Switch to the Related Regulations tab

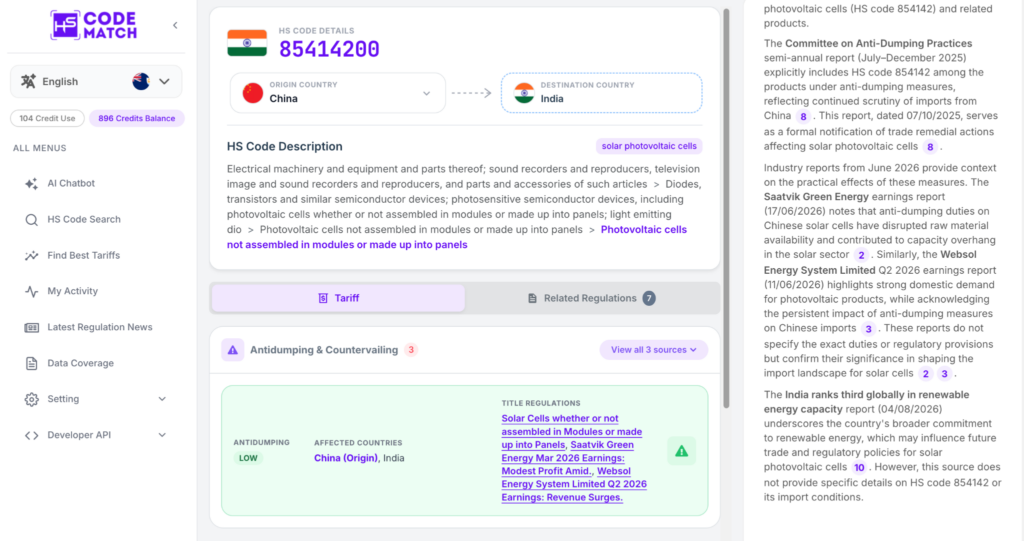(591, 298)
